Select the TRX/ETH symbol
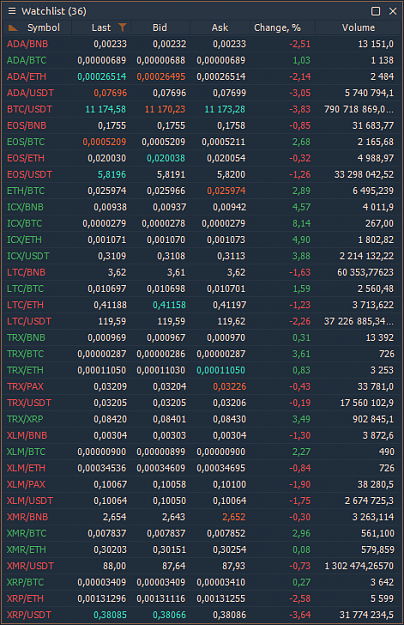Screen dimensions: 404x625 [x=25, y=370]
